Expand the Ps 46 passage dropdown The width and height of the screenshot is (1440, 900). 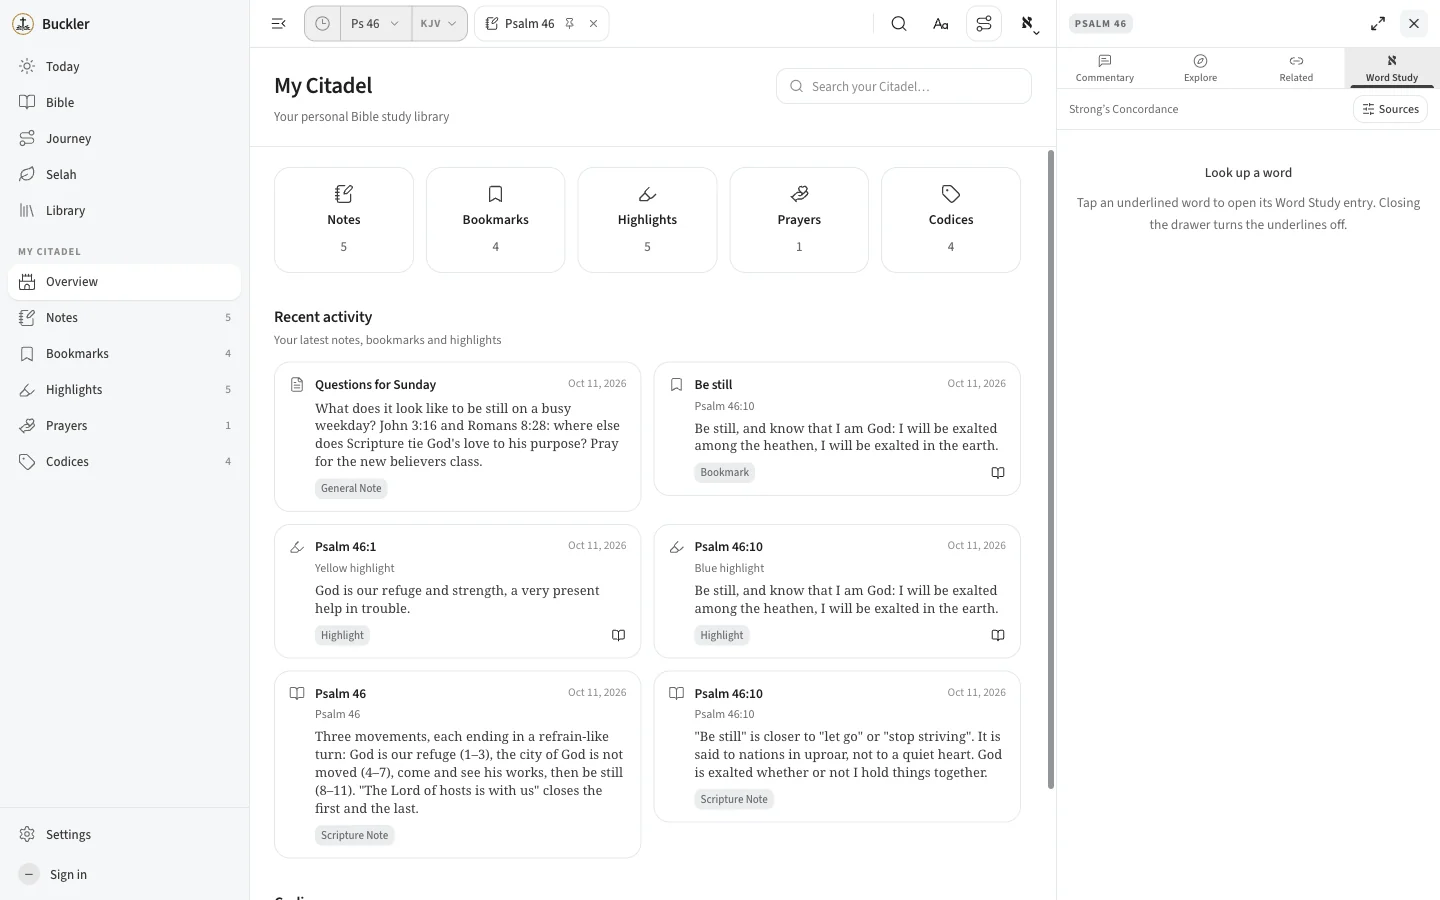[375, 24]
